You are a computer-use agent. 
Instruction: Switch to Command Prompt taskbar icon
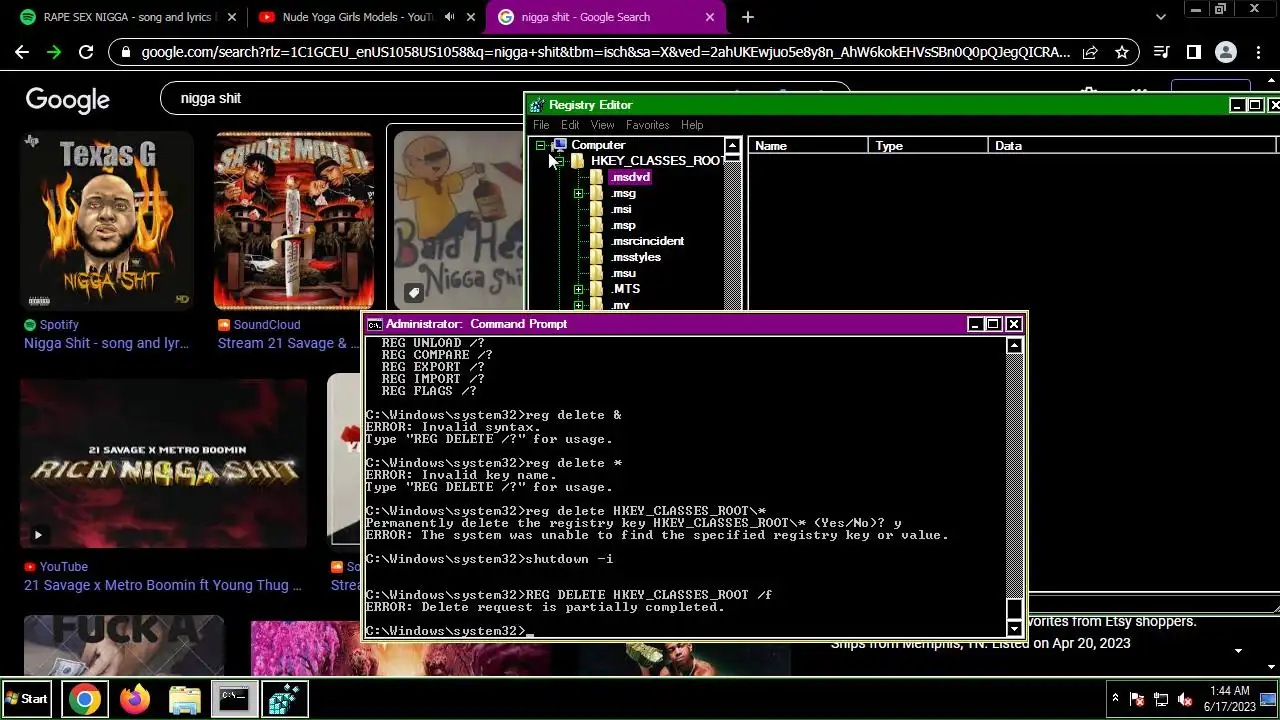(234, 699)
